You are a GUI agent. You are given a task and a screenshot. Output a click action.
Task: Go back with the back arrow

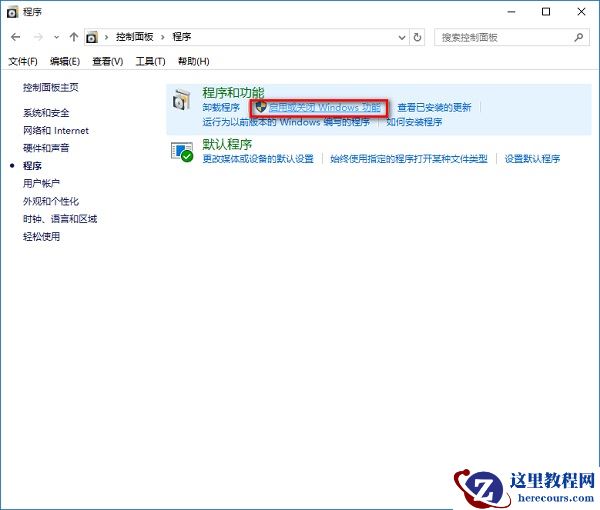[x=16, y=37]
